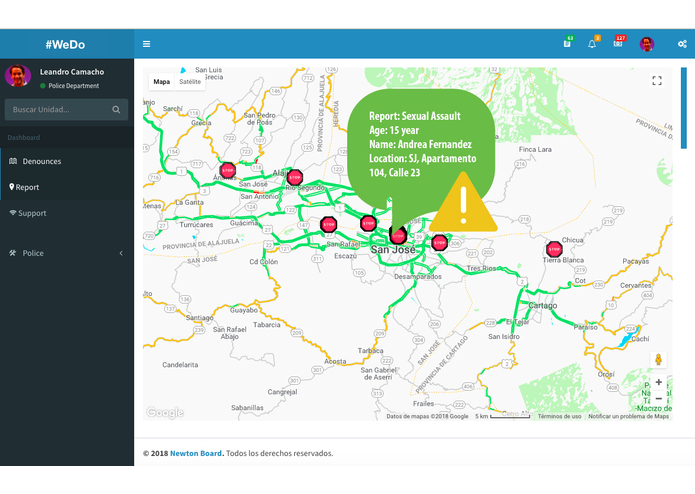Click Notificar un problema de Maps
Screen dimensions: 695x494
click(629, 416)
